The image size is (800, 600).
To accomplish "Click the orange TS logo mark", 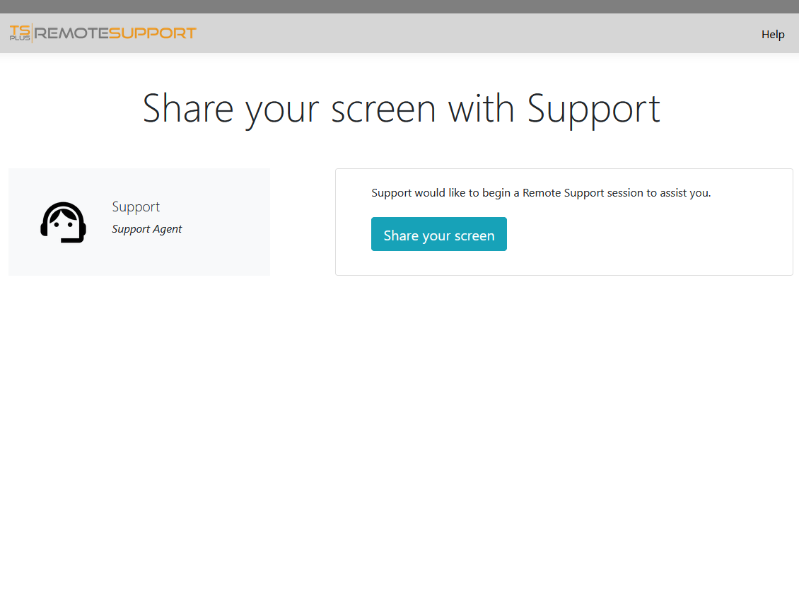I will click(20, 31).
